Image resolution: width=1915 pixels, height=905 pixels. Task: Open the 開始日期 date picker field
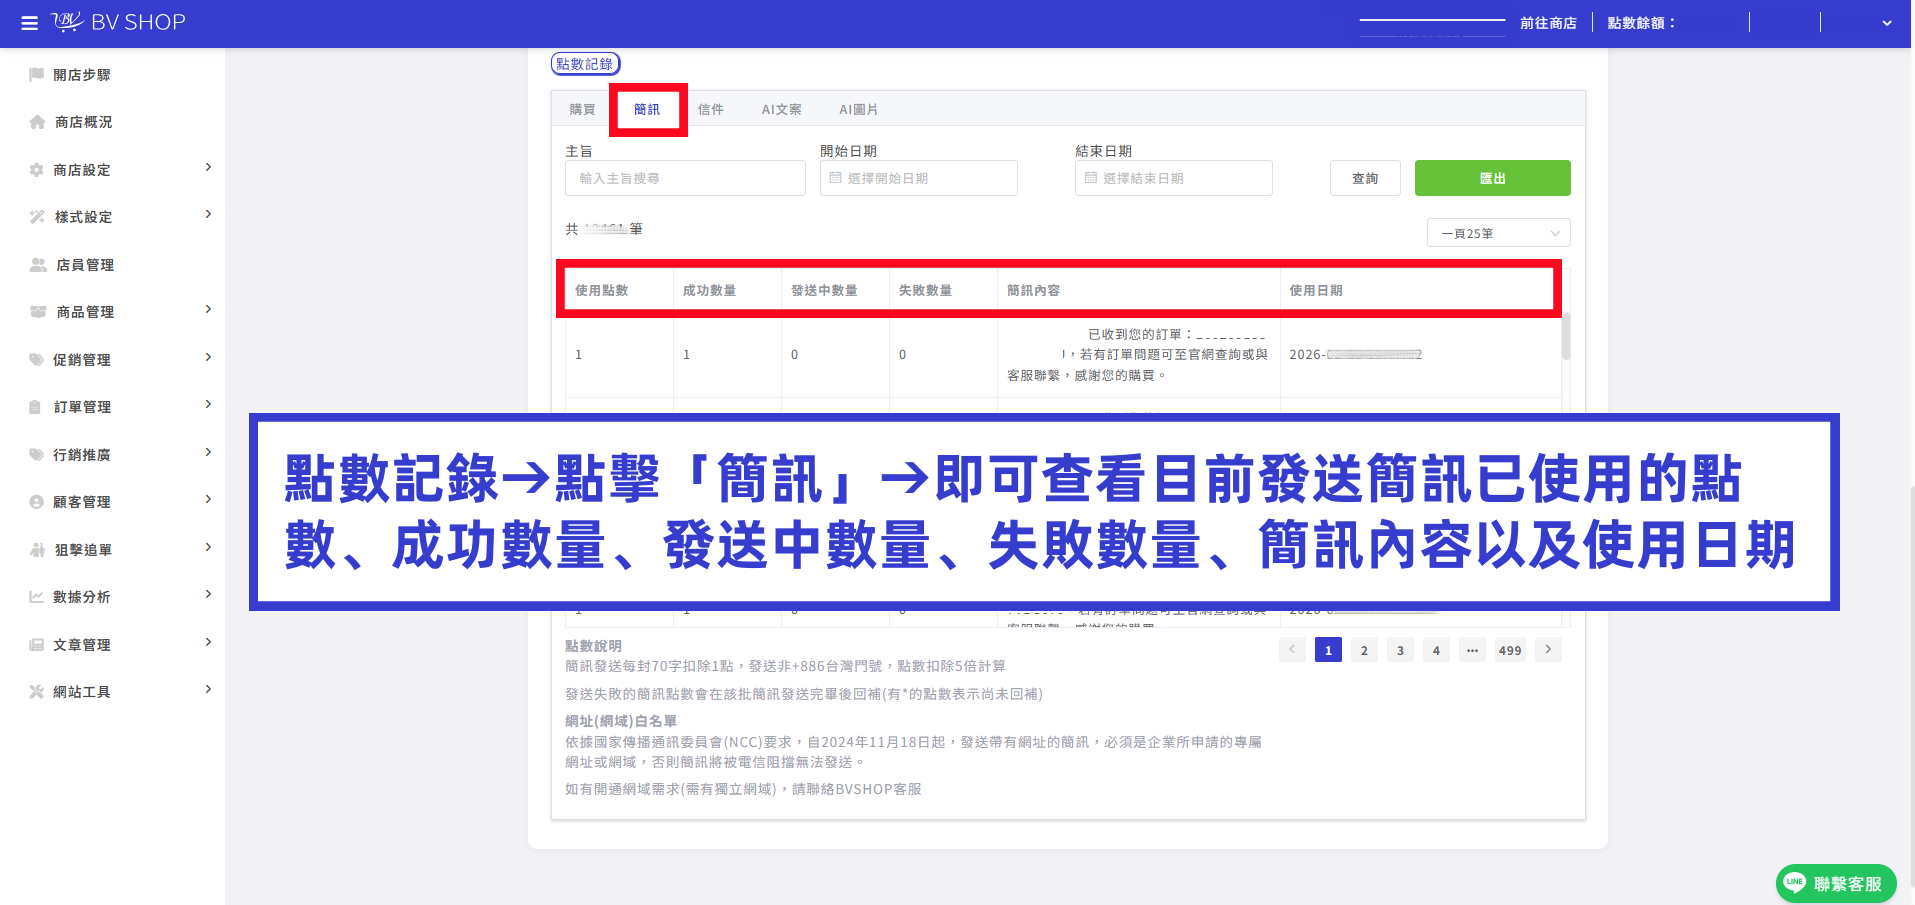click(918, 178)
